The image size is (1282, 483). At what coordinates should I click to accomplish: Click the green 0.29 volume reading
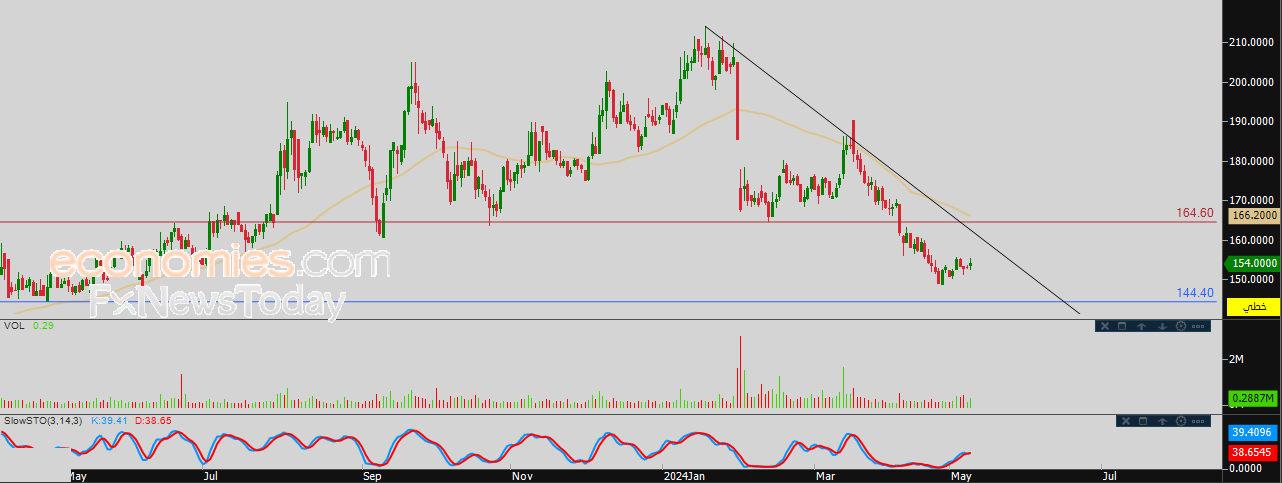click(x=42, y=326)
